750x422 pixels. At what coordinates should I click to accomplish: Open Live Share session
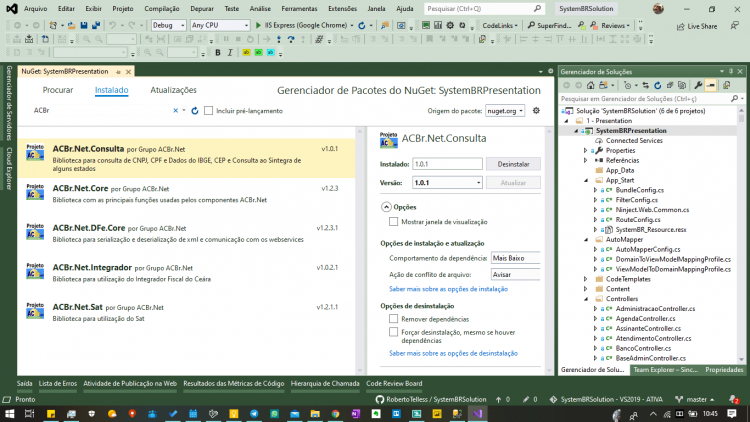pyautogui.click(x=697, y=26)
